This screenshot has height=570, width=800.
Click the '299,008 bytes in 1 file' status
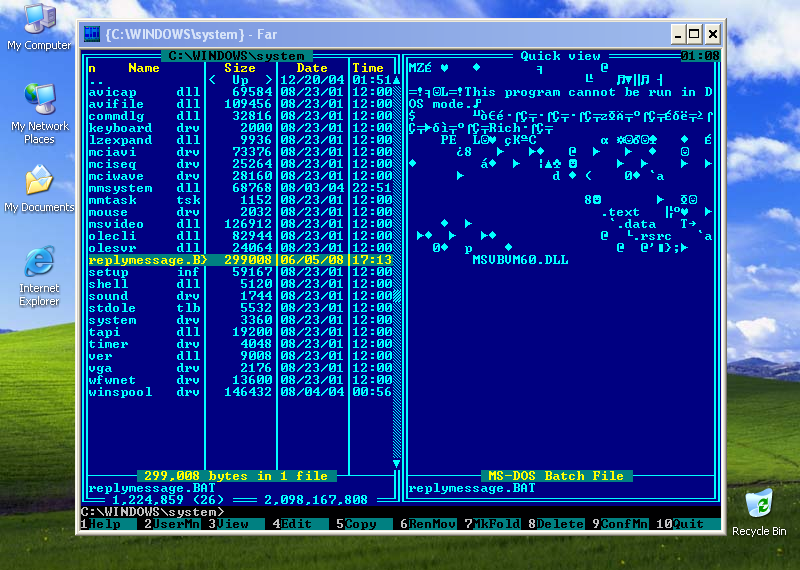236,476
